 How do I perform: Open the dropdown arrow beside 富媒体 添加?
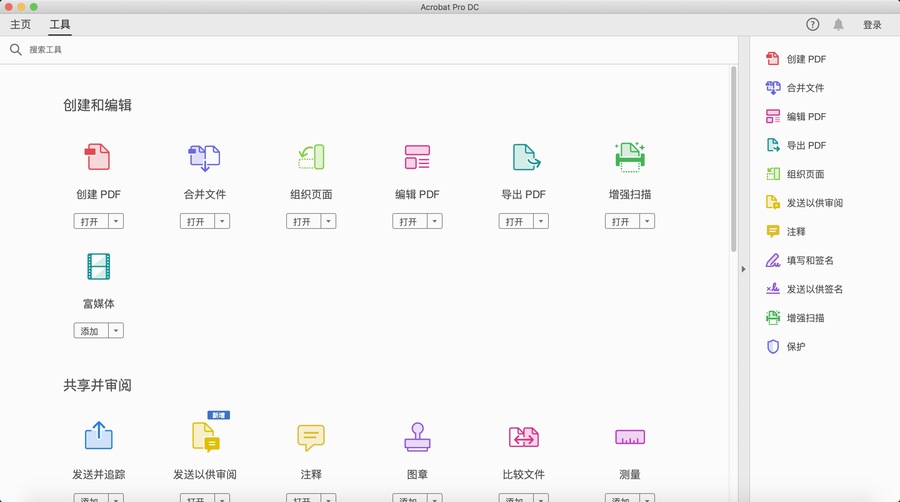[116, 330]
